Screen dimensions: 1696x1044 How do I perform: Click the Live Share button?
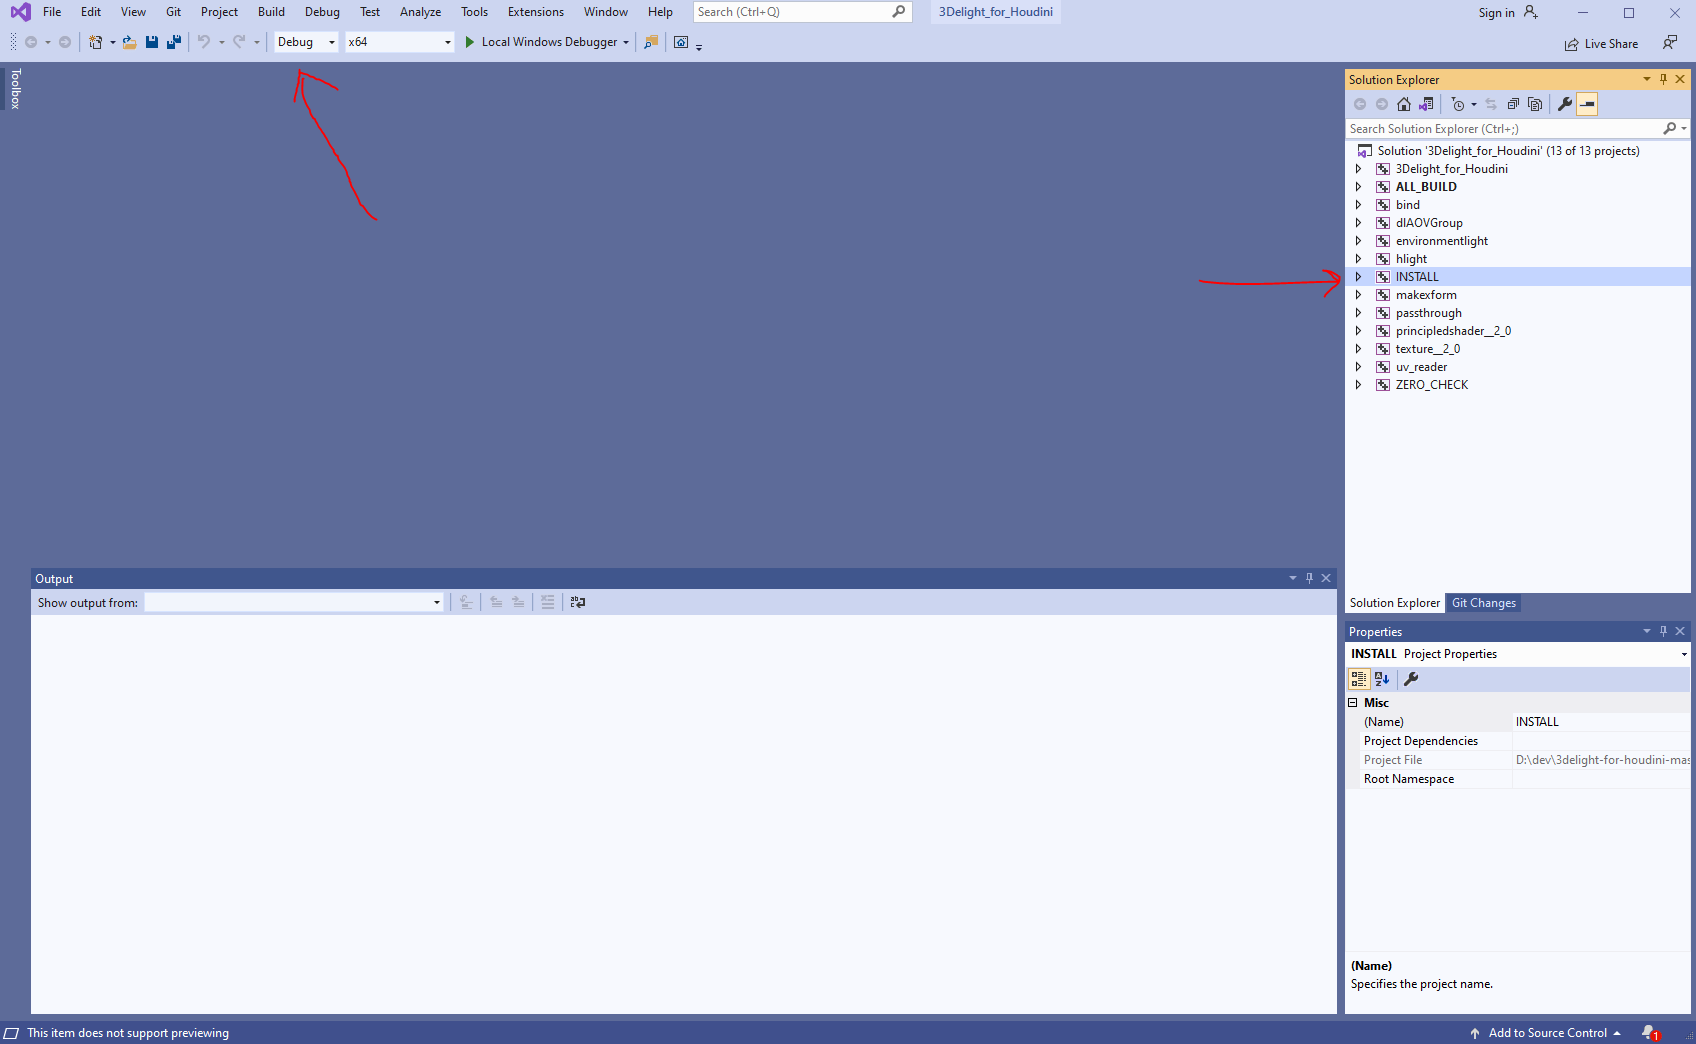[1601, 44]
